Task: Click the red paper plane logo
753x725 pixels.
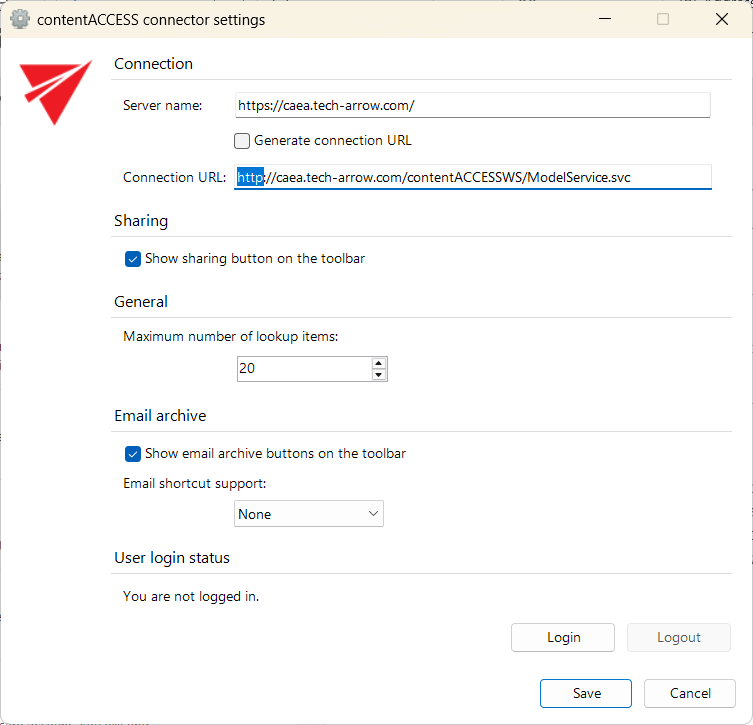Action: (56, 91)
